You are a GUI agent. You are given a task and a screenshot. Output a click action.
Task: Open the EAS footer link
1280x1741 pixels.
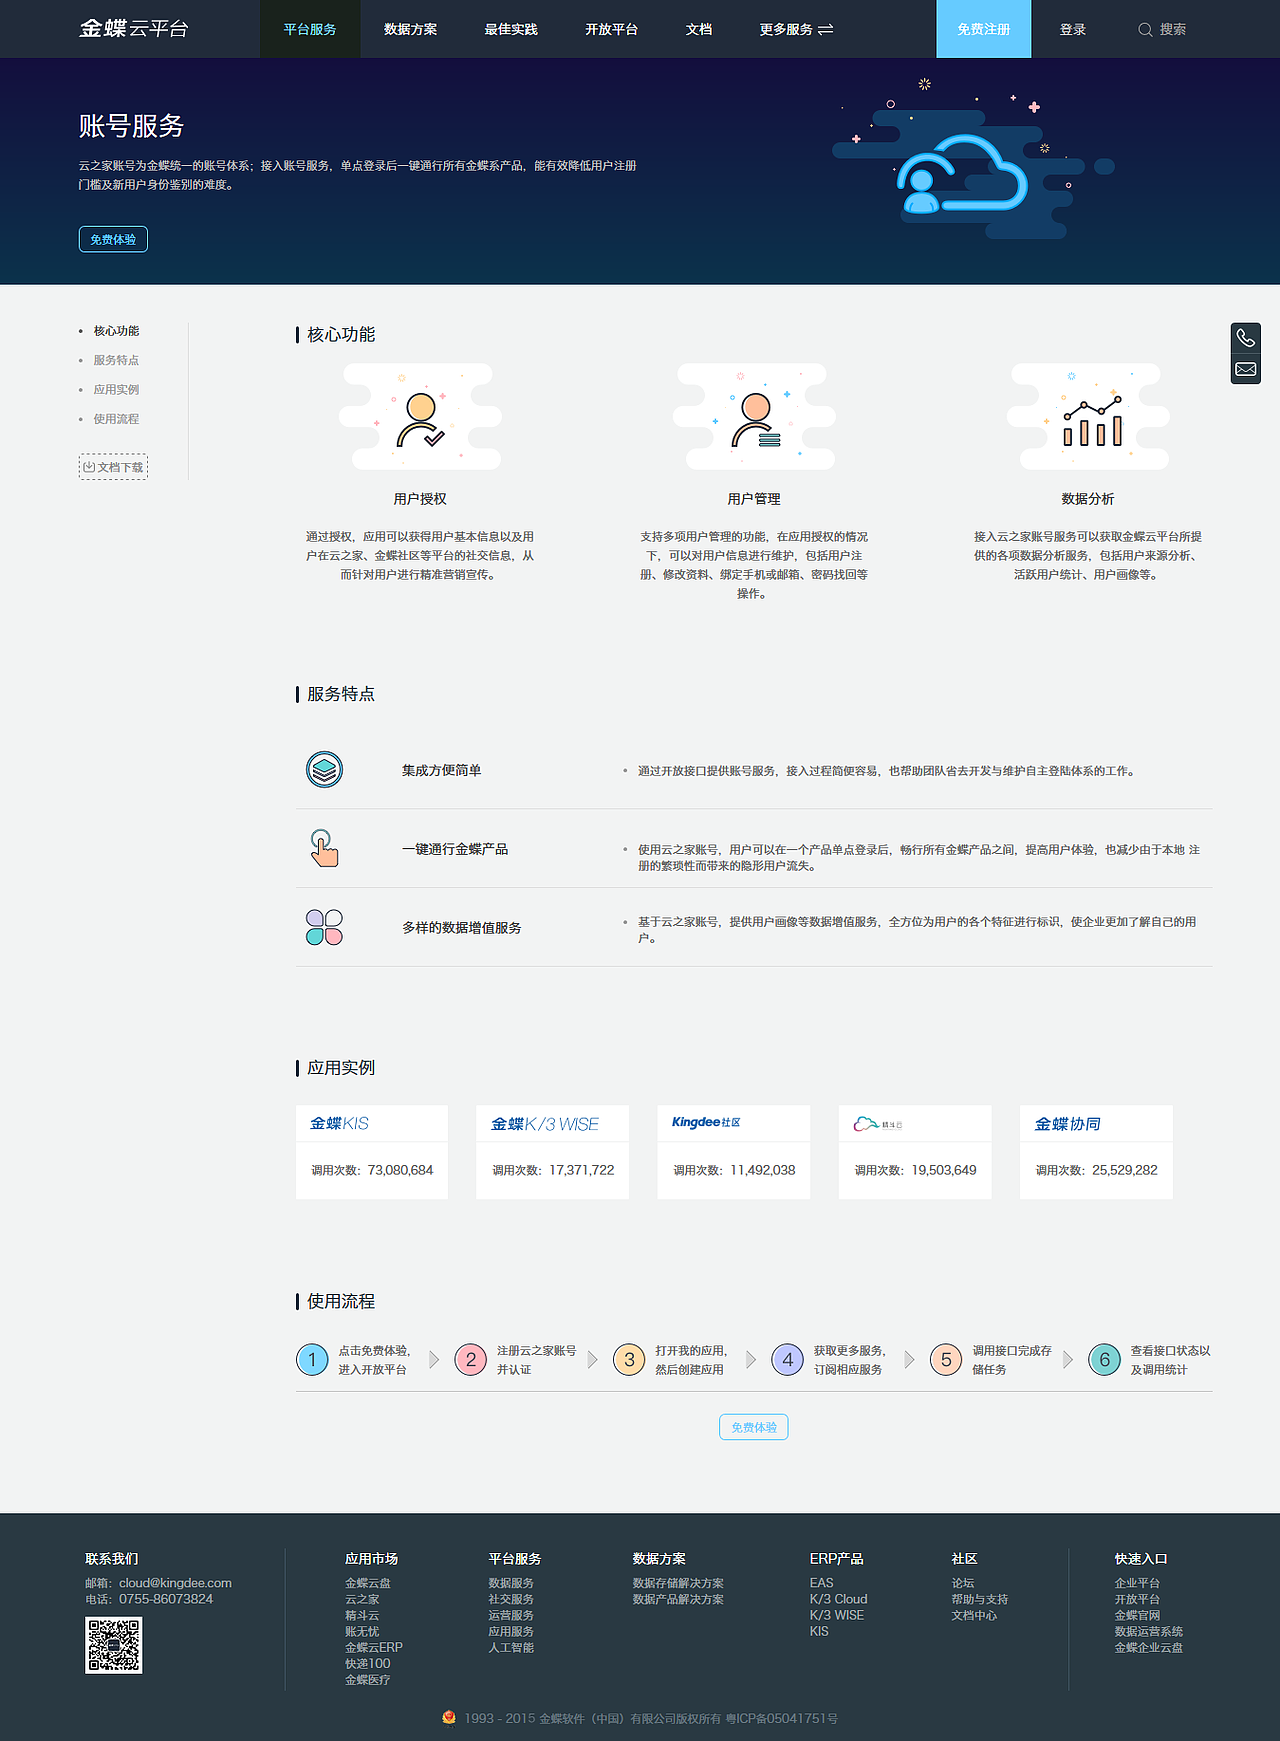pos(821,1583)
